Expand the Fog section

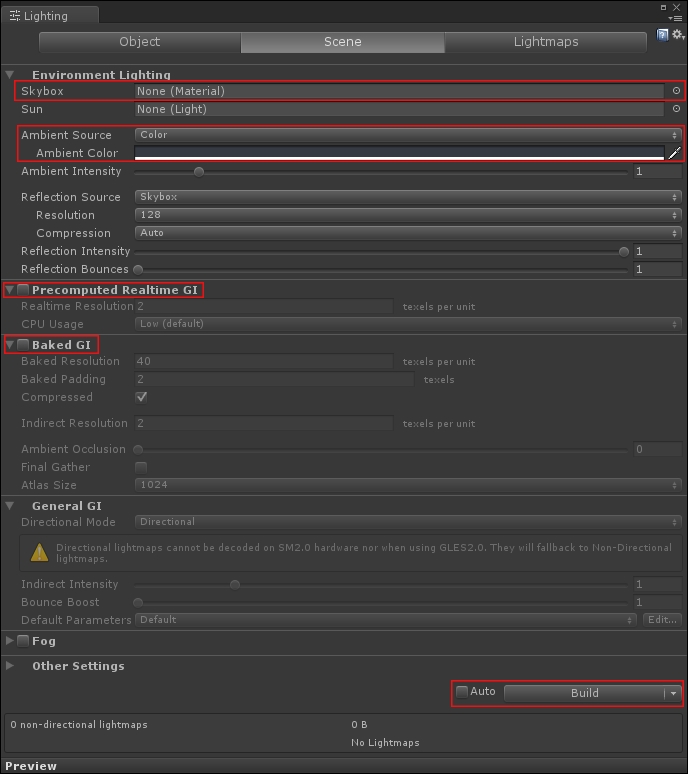(9, 641)
